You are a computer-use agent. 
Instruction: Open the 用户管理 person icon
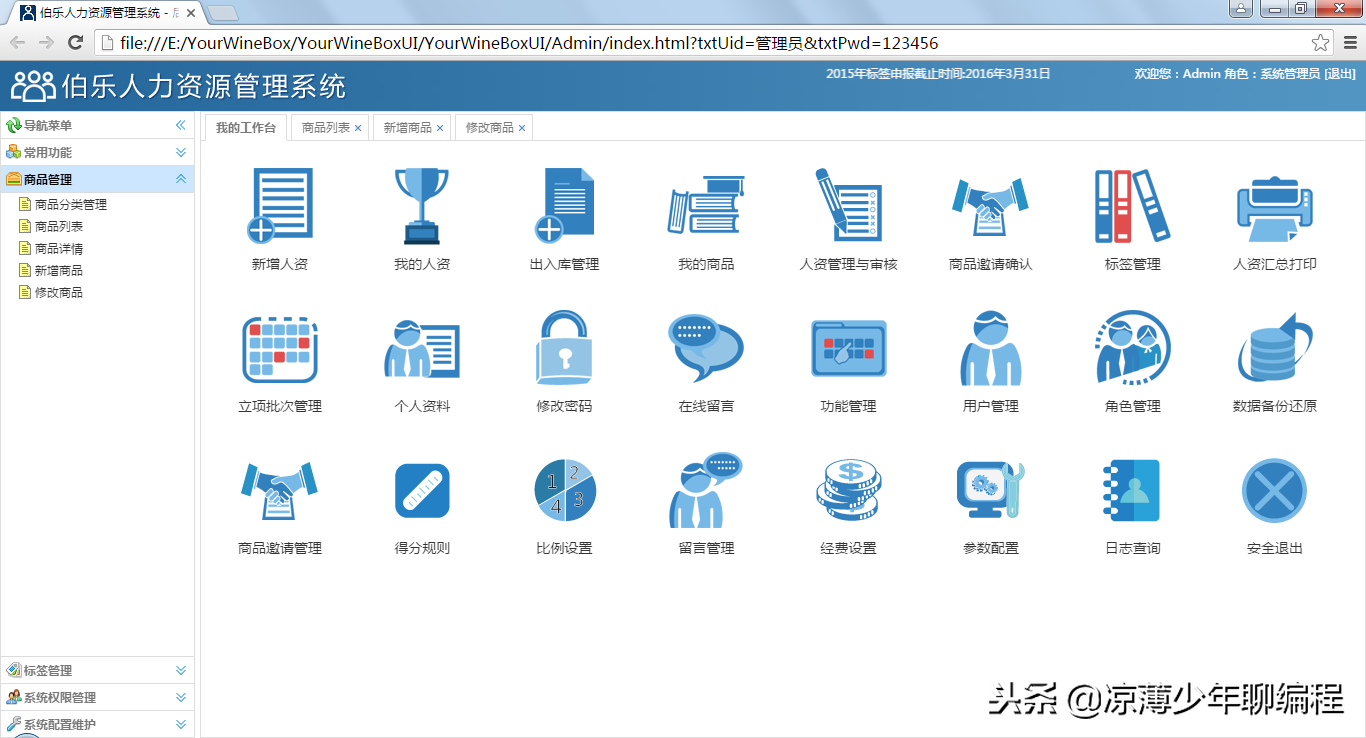990,348
